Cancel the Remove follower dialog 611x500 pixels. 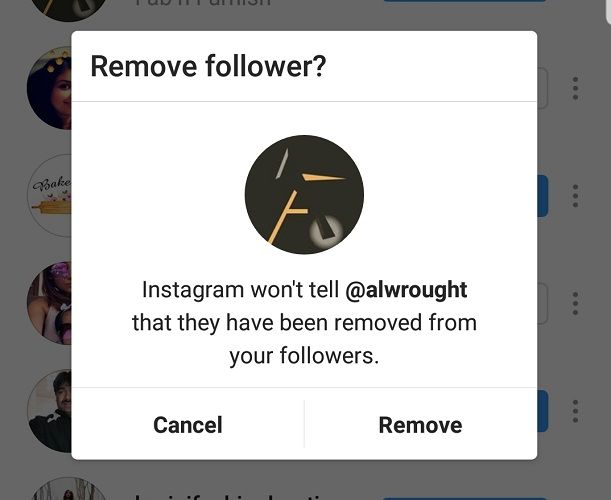188,425
